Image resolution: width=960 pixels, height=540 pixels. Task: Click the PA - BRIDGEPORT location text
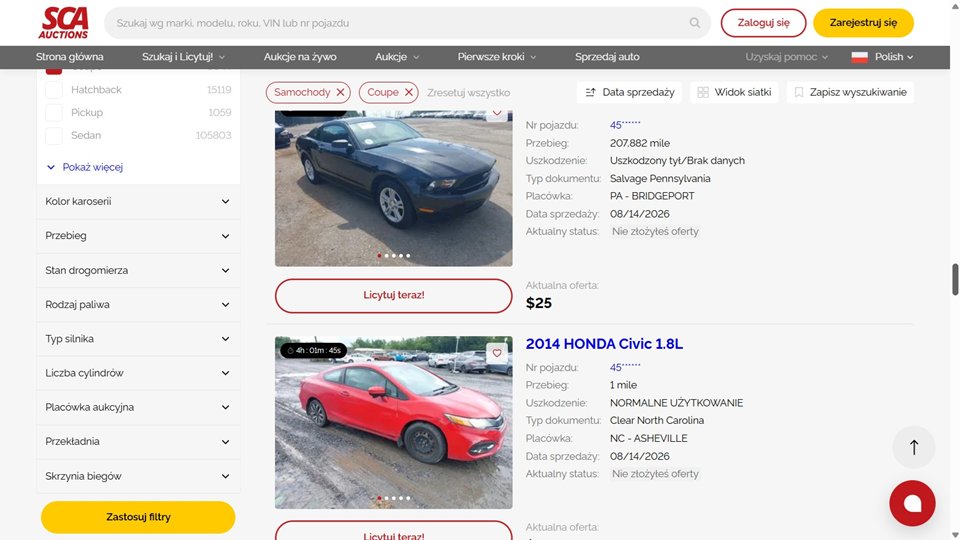pos(652,197)
